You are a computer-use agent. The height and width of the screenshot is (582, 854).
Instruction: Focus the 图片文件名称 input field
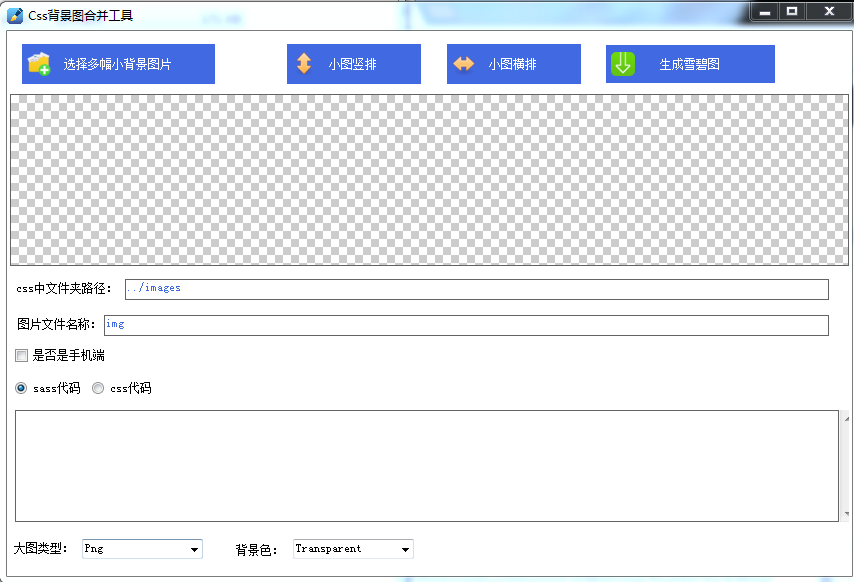[466, 325]
